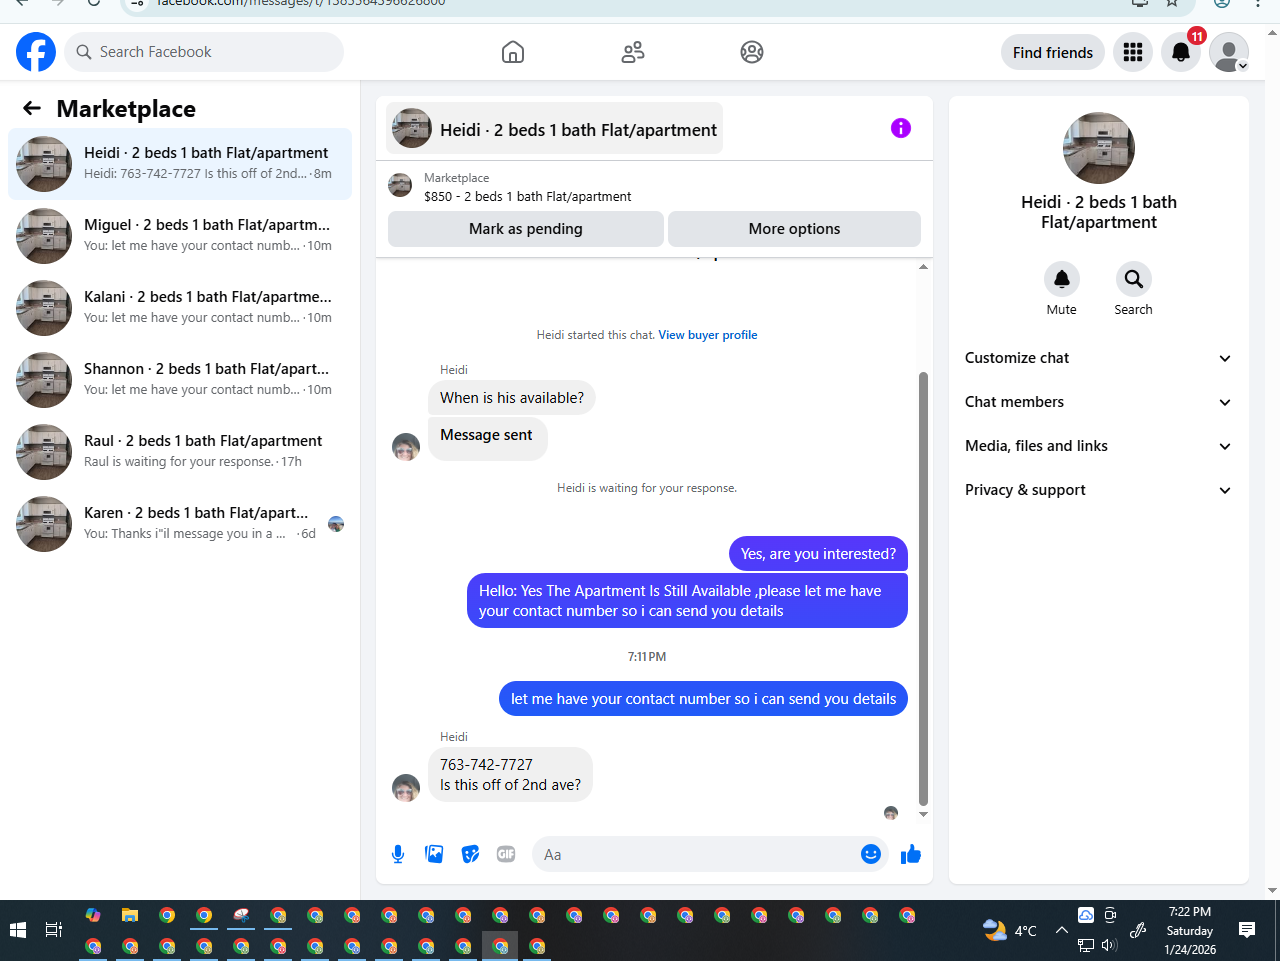Open conversation information purple icon
1280x961 pixels.
click(x=901, y=128)
